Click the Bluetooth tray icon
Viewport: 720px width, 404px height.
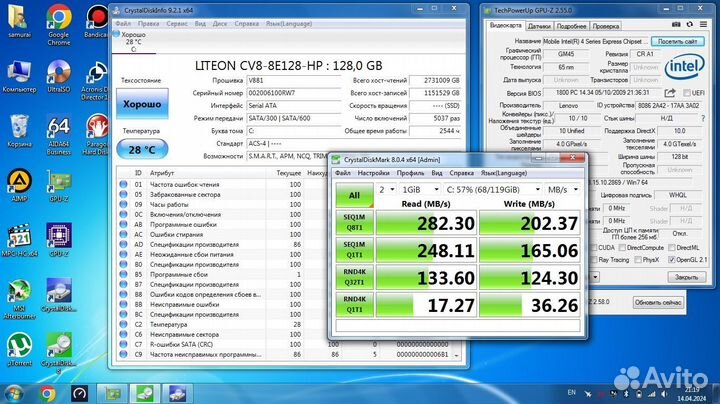click(x=626, y=394)
